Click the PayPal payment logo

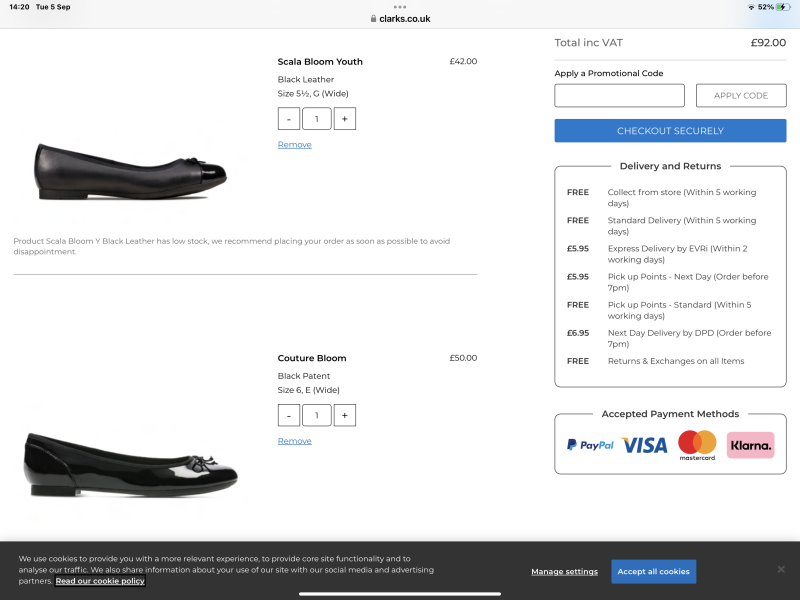coord(590,445)
